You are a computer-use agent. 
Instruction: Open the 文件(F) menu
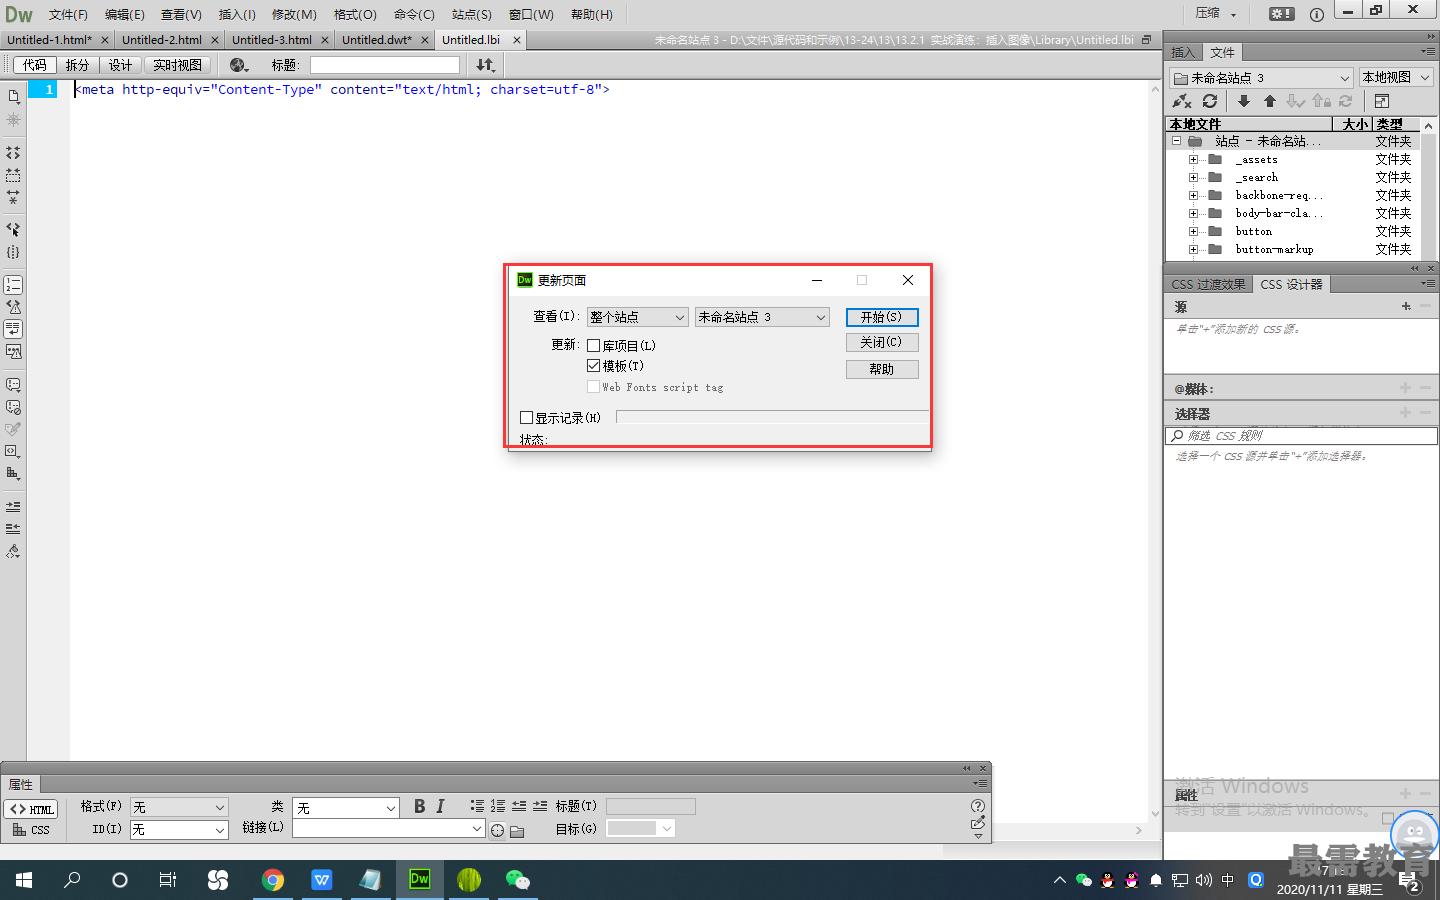tap(68, 14)
